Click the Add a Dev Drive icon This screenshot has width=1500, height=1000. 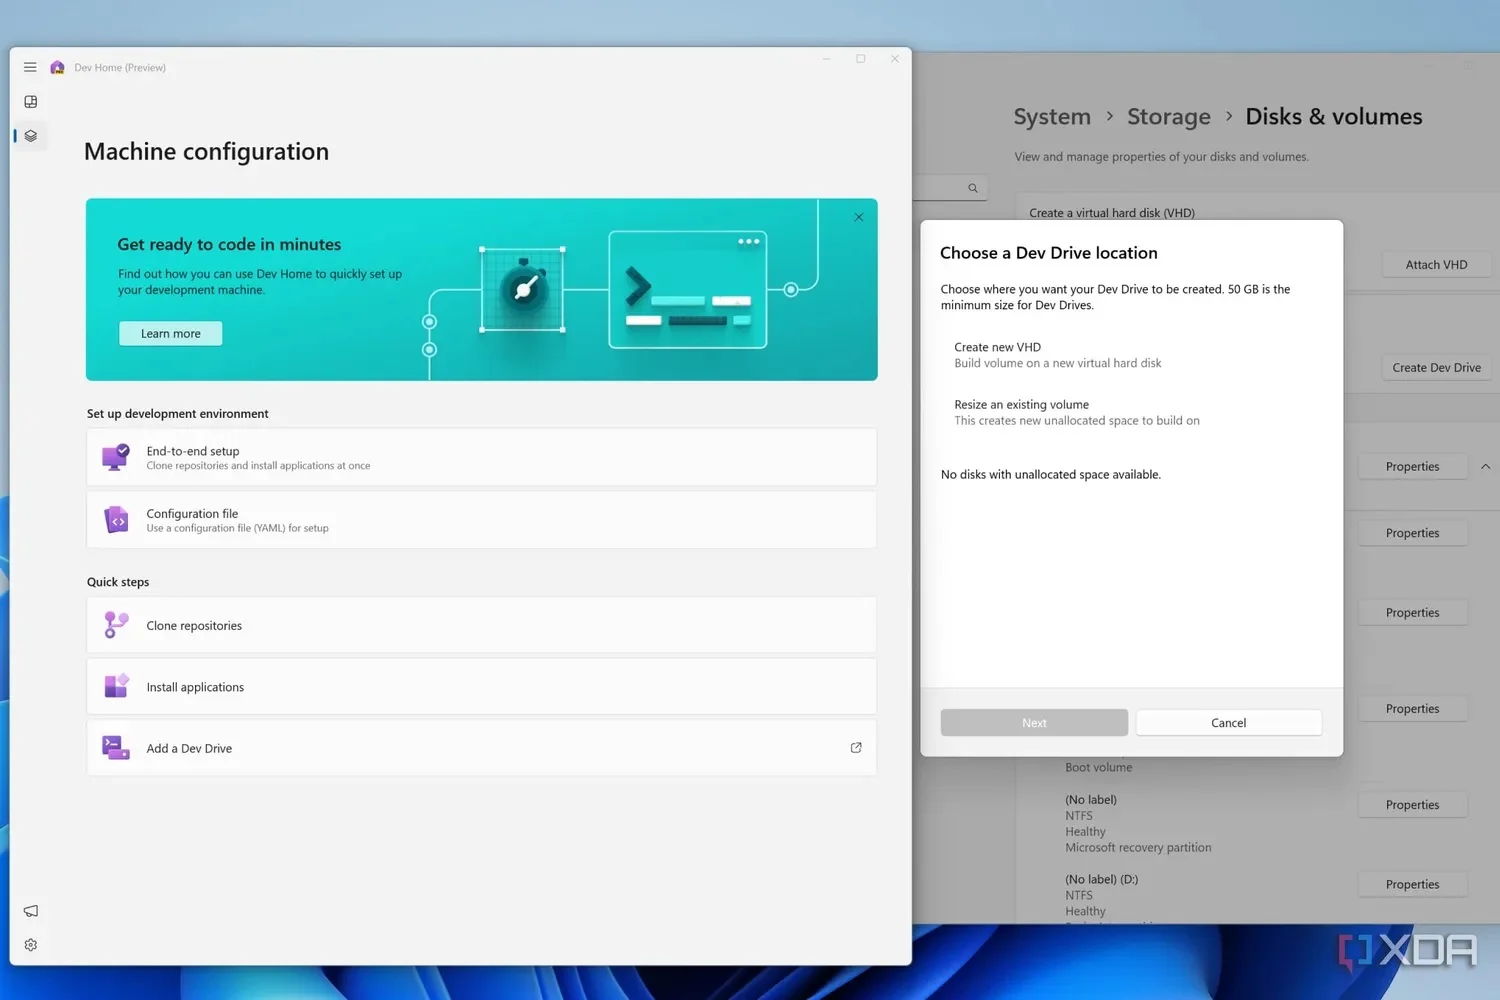(x=116, y=748)
